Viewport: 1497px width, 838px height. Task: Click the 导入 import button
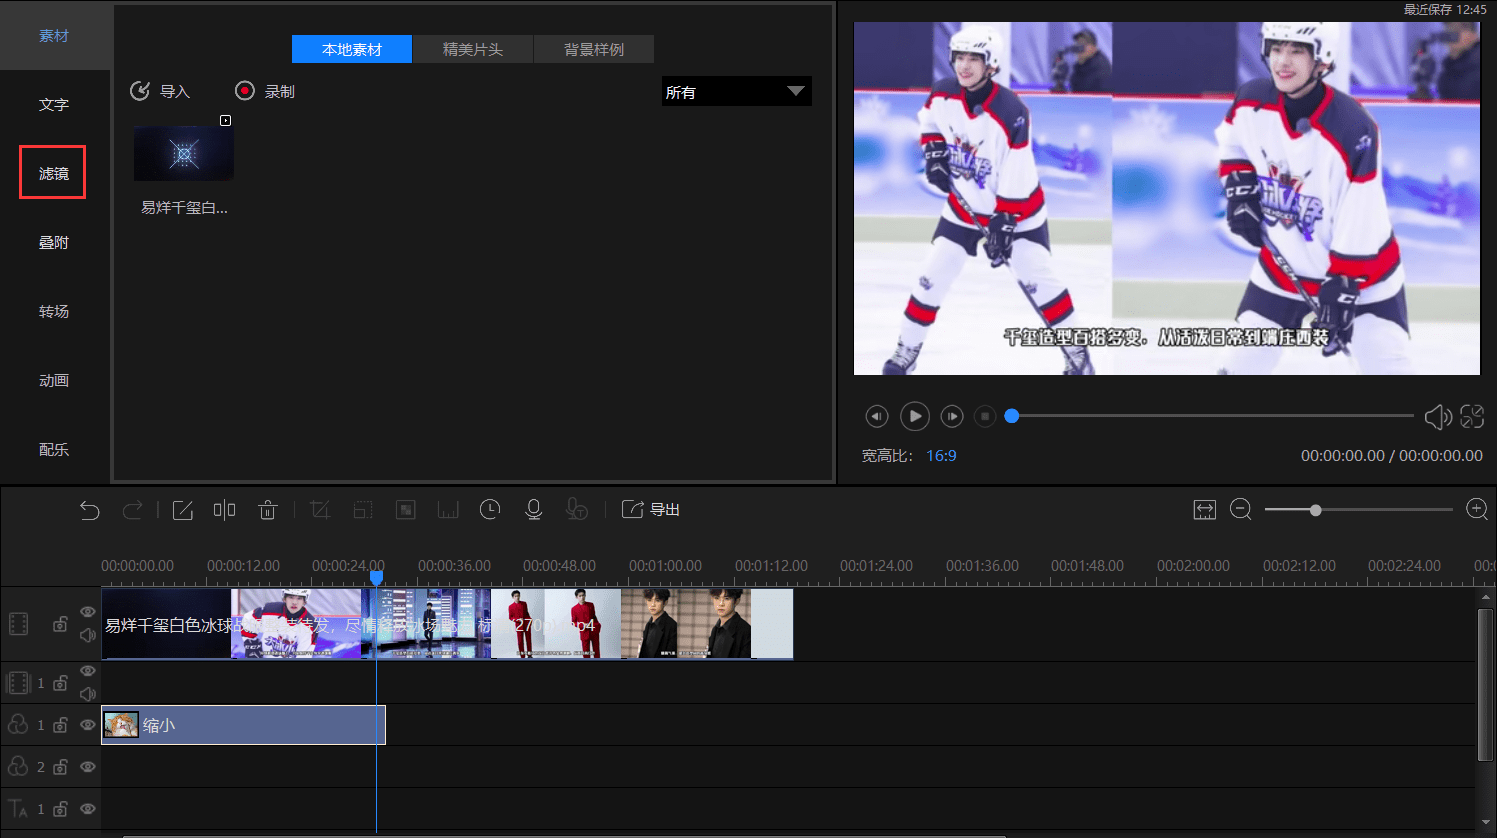pos(160,92)
